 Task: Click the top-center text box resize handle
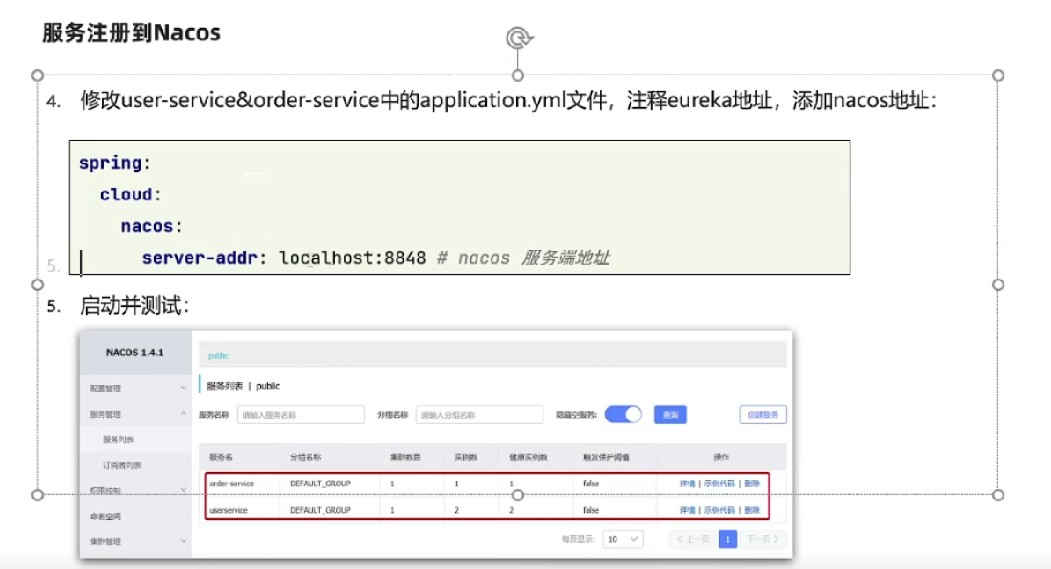click(517, 76)
